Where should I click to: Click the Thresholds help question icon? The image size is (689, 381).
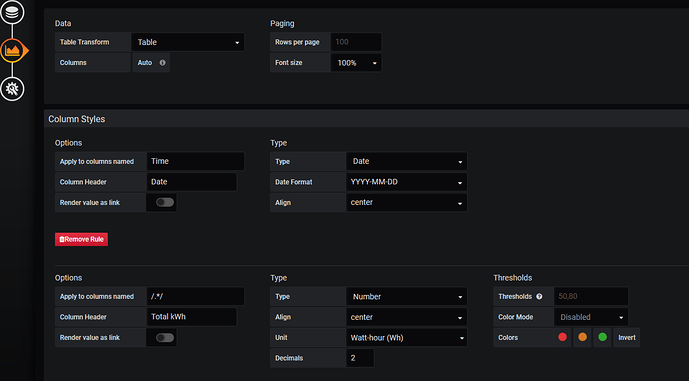pyautogui.click(x=539, y=297)
